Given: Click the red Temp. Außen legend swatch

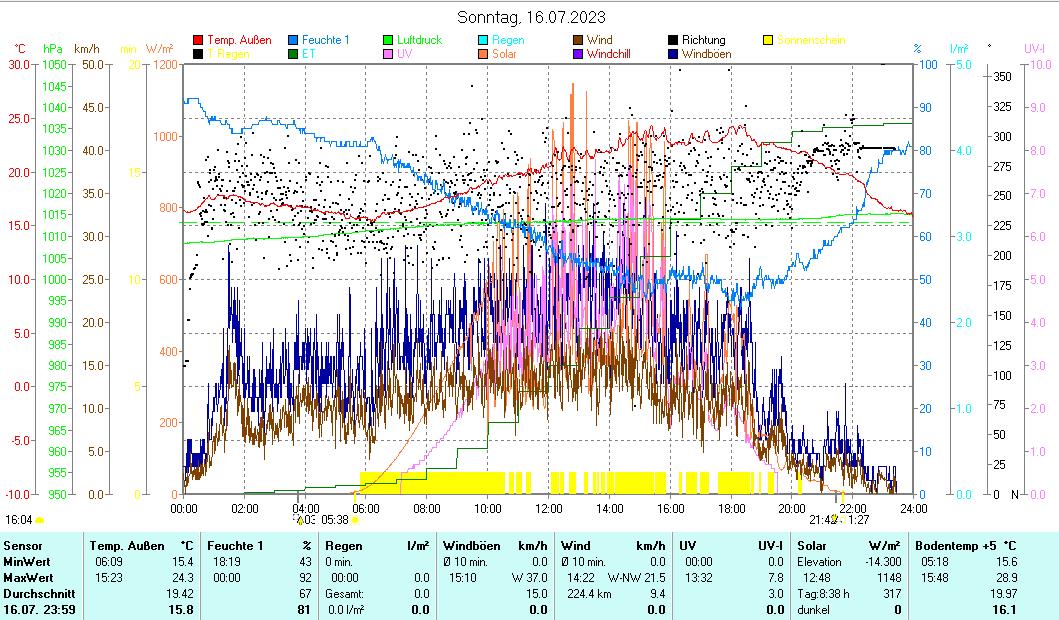Looking at the screenshot, I should tap(198, 40).
